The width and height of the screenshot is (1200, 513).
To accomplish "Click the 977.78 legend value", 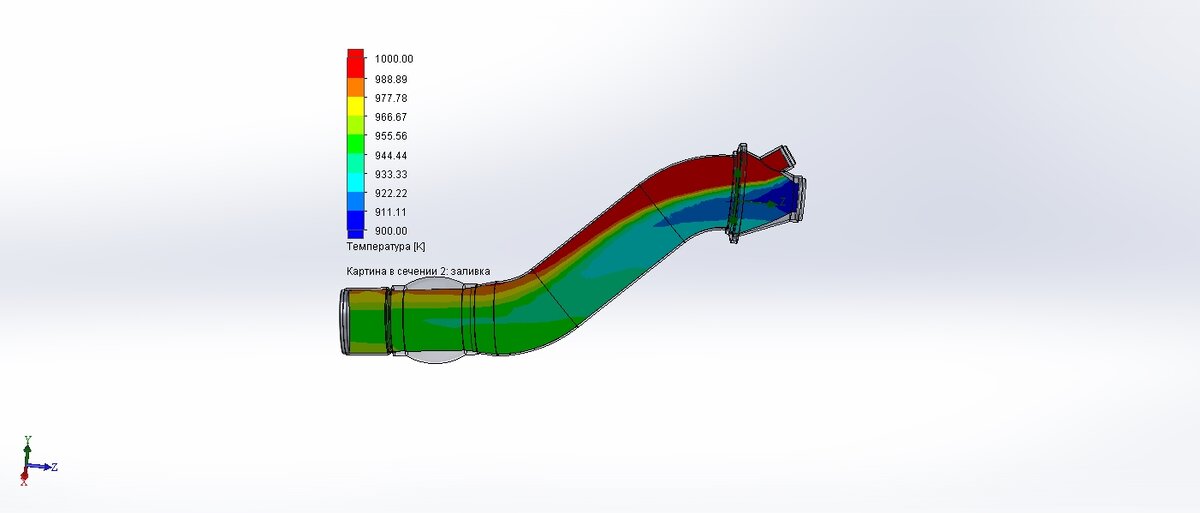I will point(391,98).
